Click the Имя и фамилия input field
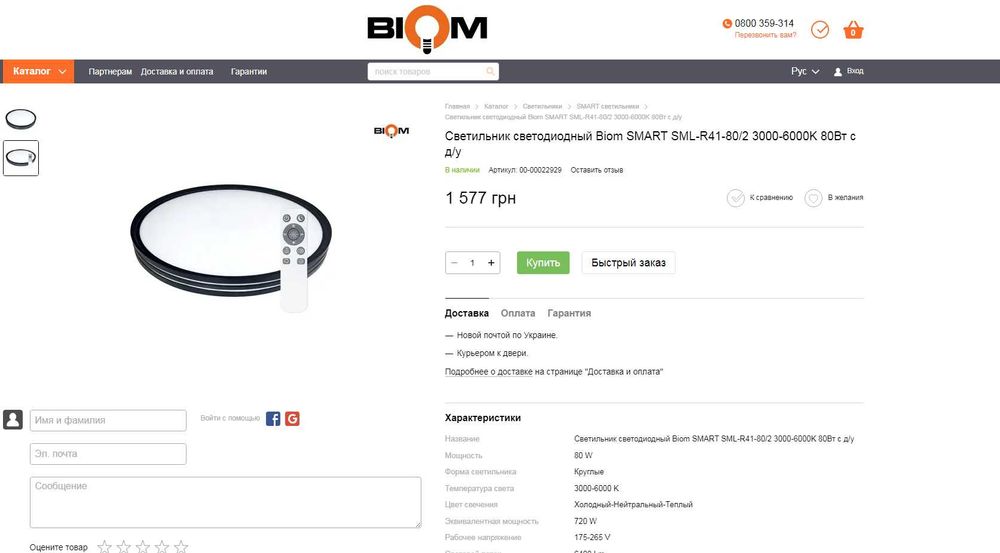This screenshot has height=553, width=1000. click(x=108, y=420)
